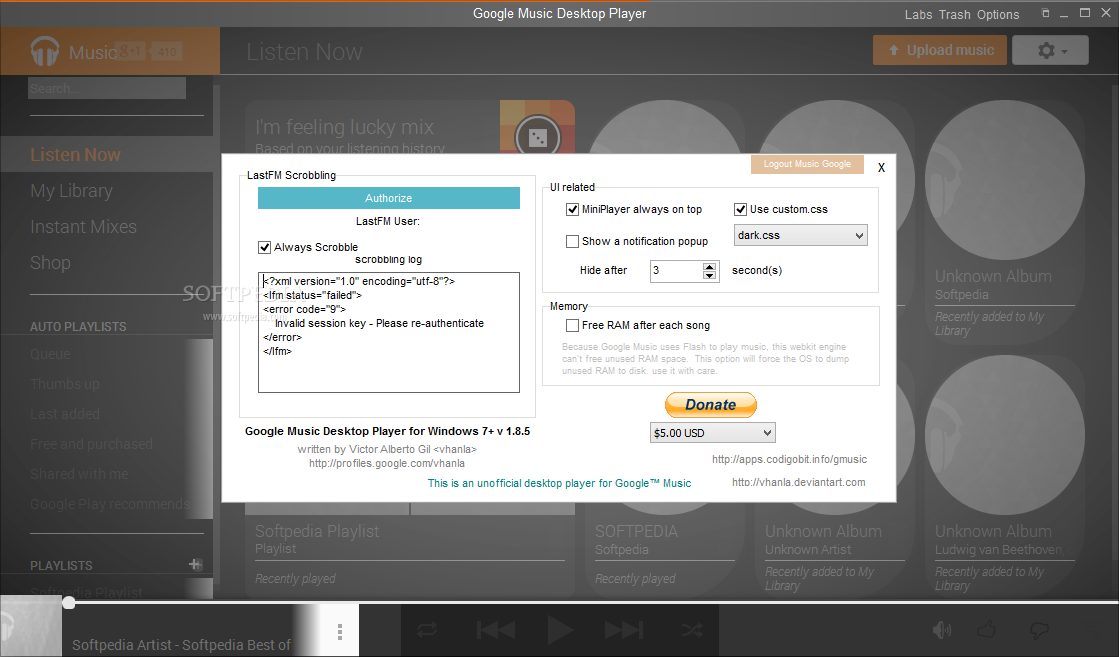The width and height of the screenshot is (1119, 657).
Task: Open the $5.00 USD donation amount dropdown
Action: click(712, 433)
